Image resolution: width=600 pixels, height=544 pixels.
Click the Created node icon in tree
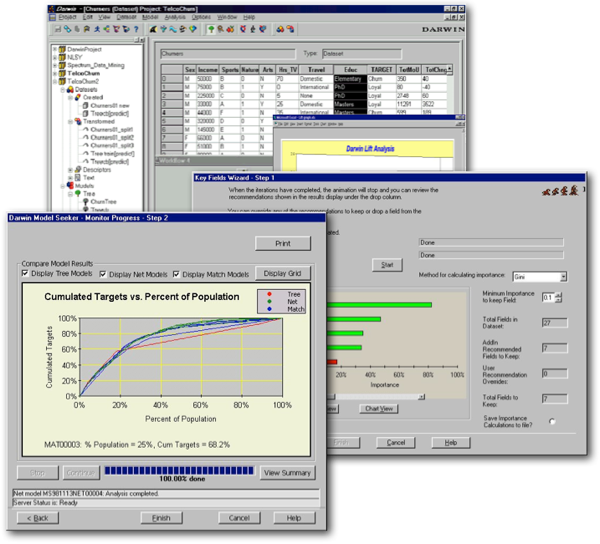point(78,98)
